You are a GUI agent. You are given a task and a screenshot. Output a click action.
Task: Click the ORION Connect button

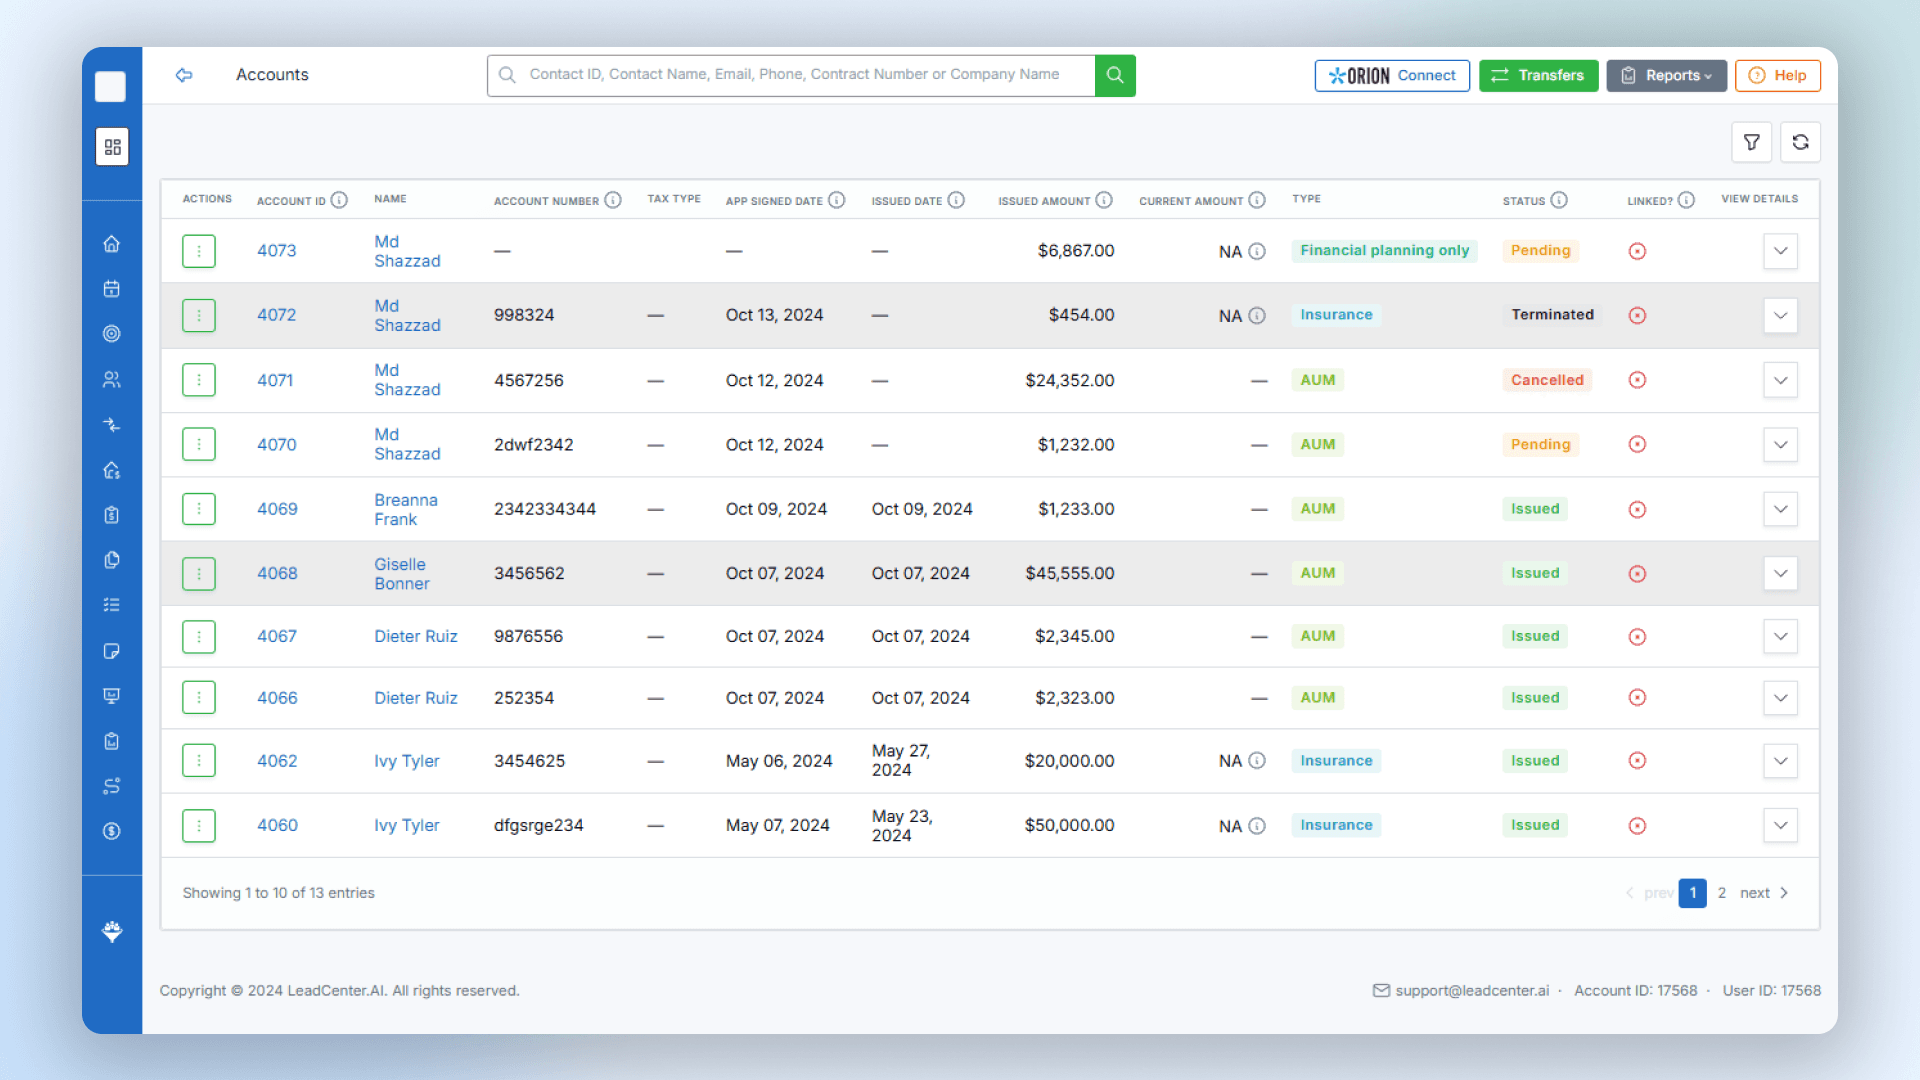[x=1392, y=76]
